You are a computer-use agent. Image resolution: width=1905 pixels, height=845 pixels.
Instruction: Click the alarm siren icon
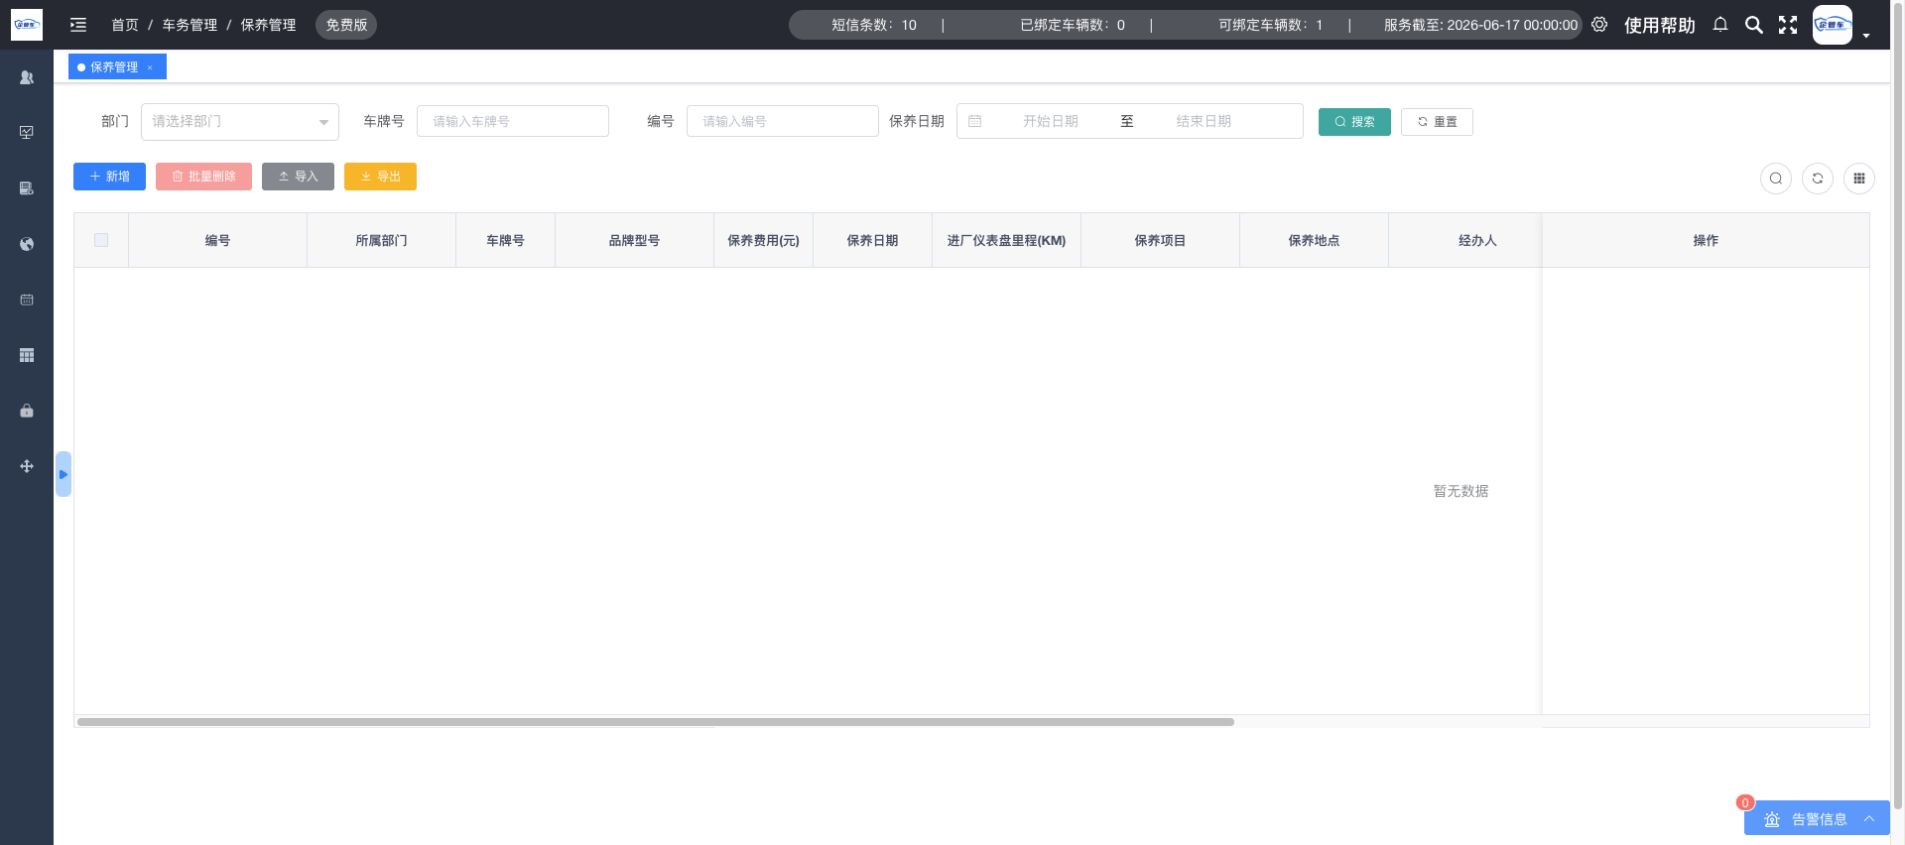(1772, 819)
